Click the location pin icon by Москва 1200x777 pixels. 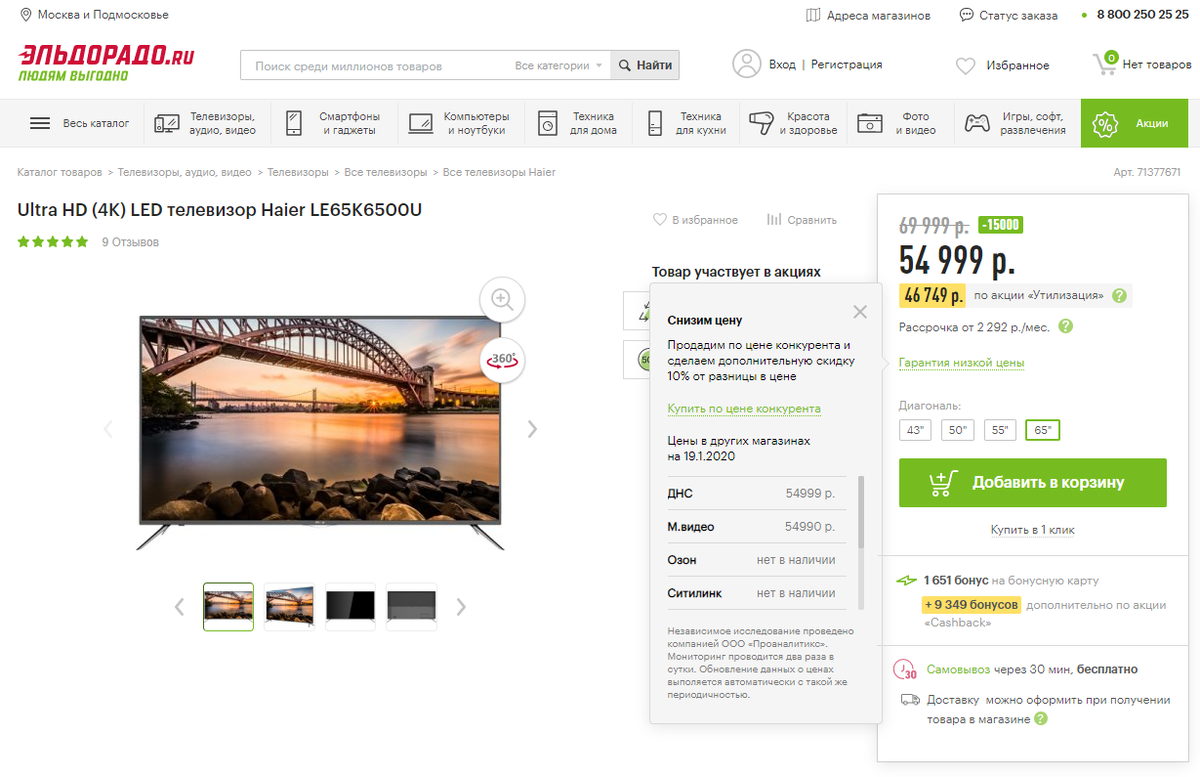[25, 15]
